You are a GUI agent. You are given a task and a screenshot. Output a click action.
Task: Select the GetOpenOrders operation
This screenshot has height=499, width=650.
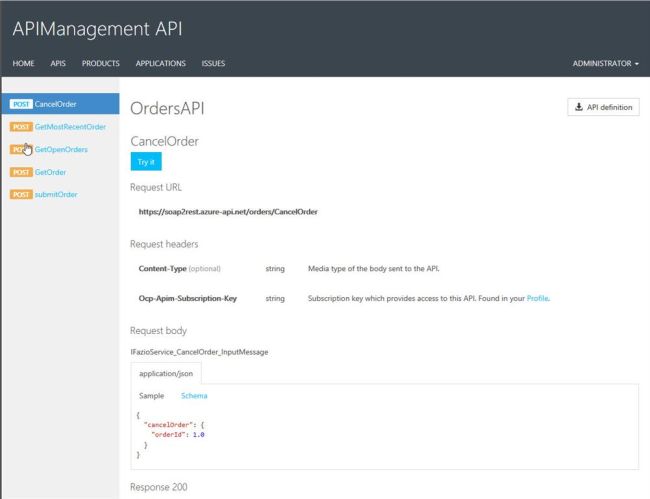pyautogui.click(x=61, y=149)
